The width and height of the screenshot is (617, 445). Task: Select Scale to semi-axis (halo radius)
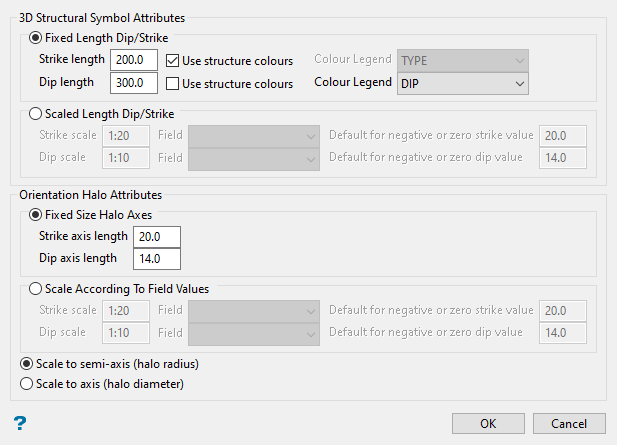[27, 363]
